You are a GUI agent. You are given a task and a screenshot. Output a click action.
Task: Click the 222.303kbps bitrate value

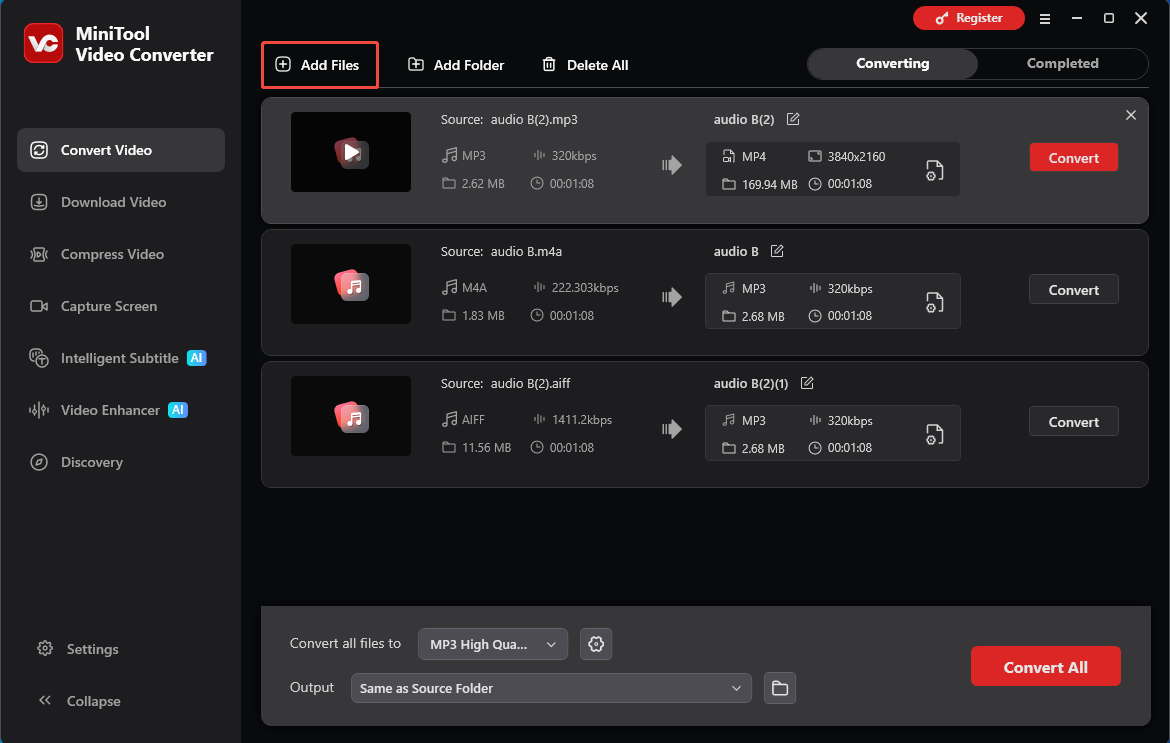(x=585, y=288)
